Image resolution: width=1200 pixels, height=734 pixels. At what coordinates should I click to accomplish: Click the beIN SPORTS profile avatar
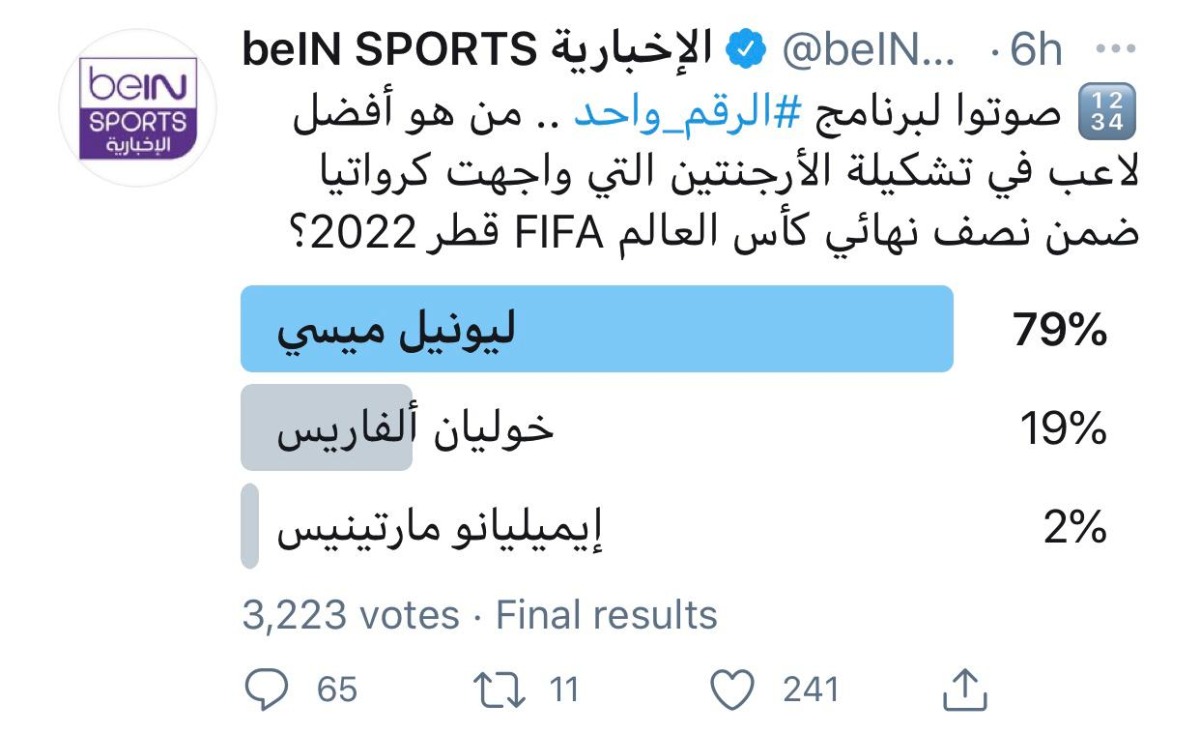(138, 109)
